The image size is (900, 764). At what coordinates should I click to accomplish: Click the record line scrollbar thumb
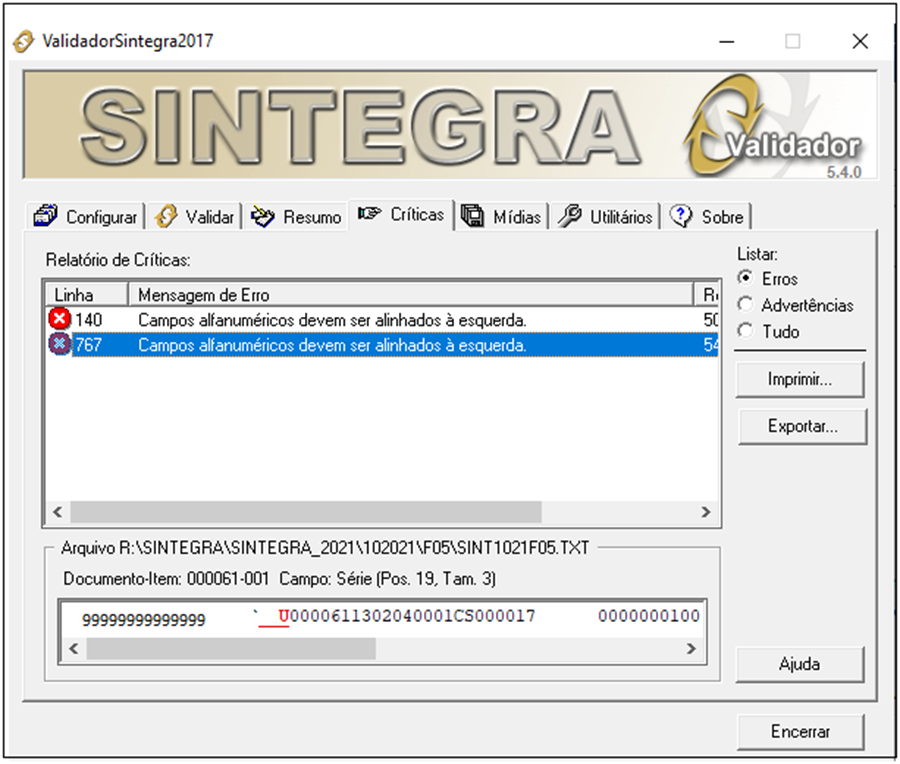tap(231, 649)
